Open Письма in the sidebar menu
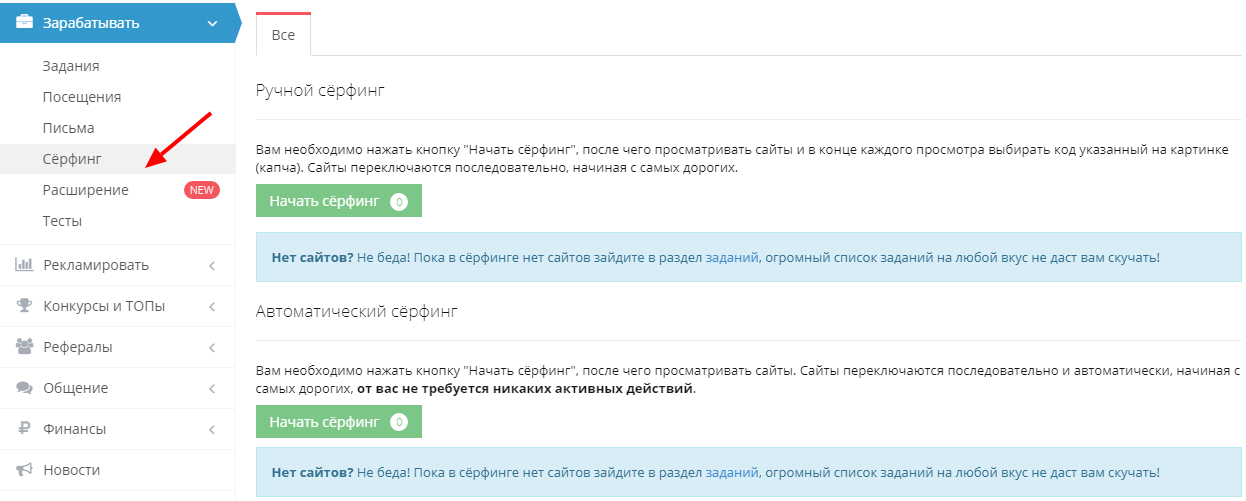This screenshot has height=501, width=1246. click(68, 128)
